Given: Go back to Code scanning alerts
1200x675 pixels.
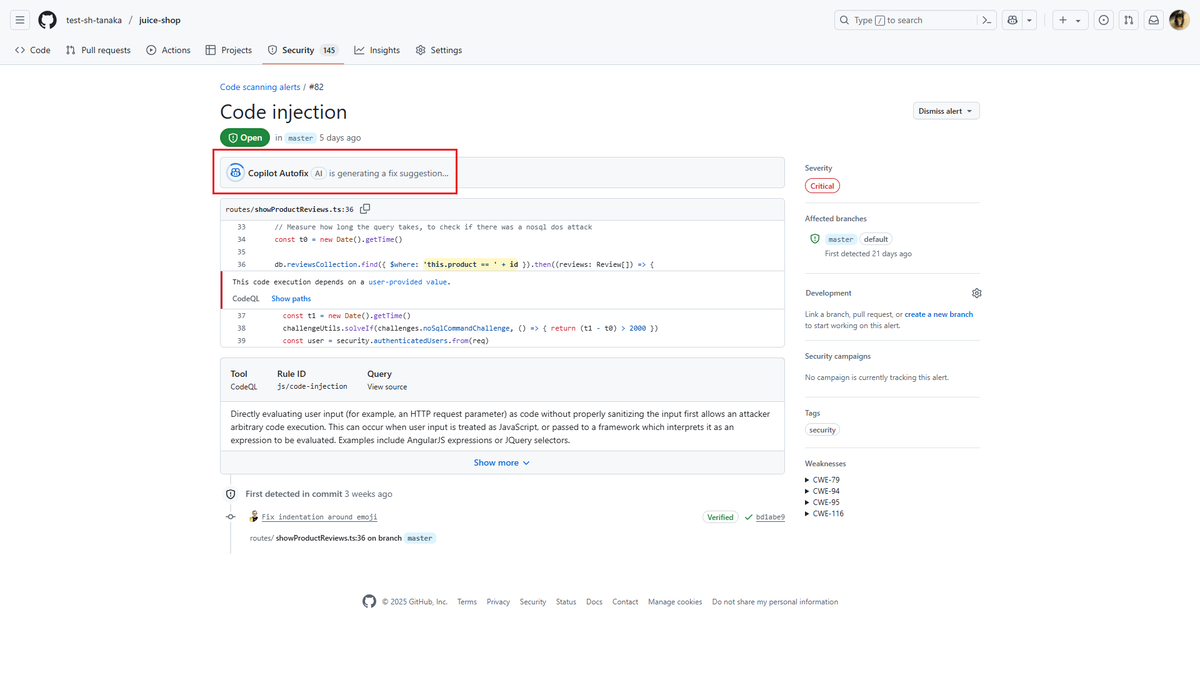Looking at the screenshot, I should coord(260,87).
